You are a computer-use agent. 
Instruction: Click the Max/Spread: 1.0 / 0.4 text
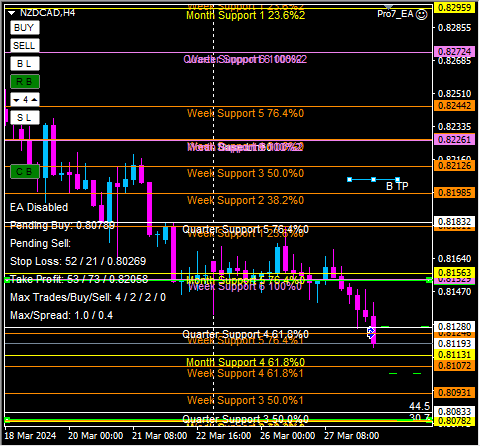click(61, 315)
